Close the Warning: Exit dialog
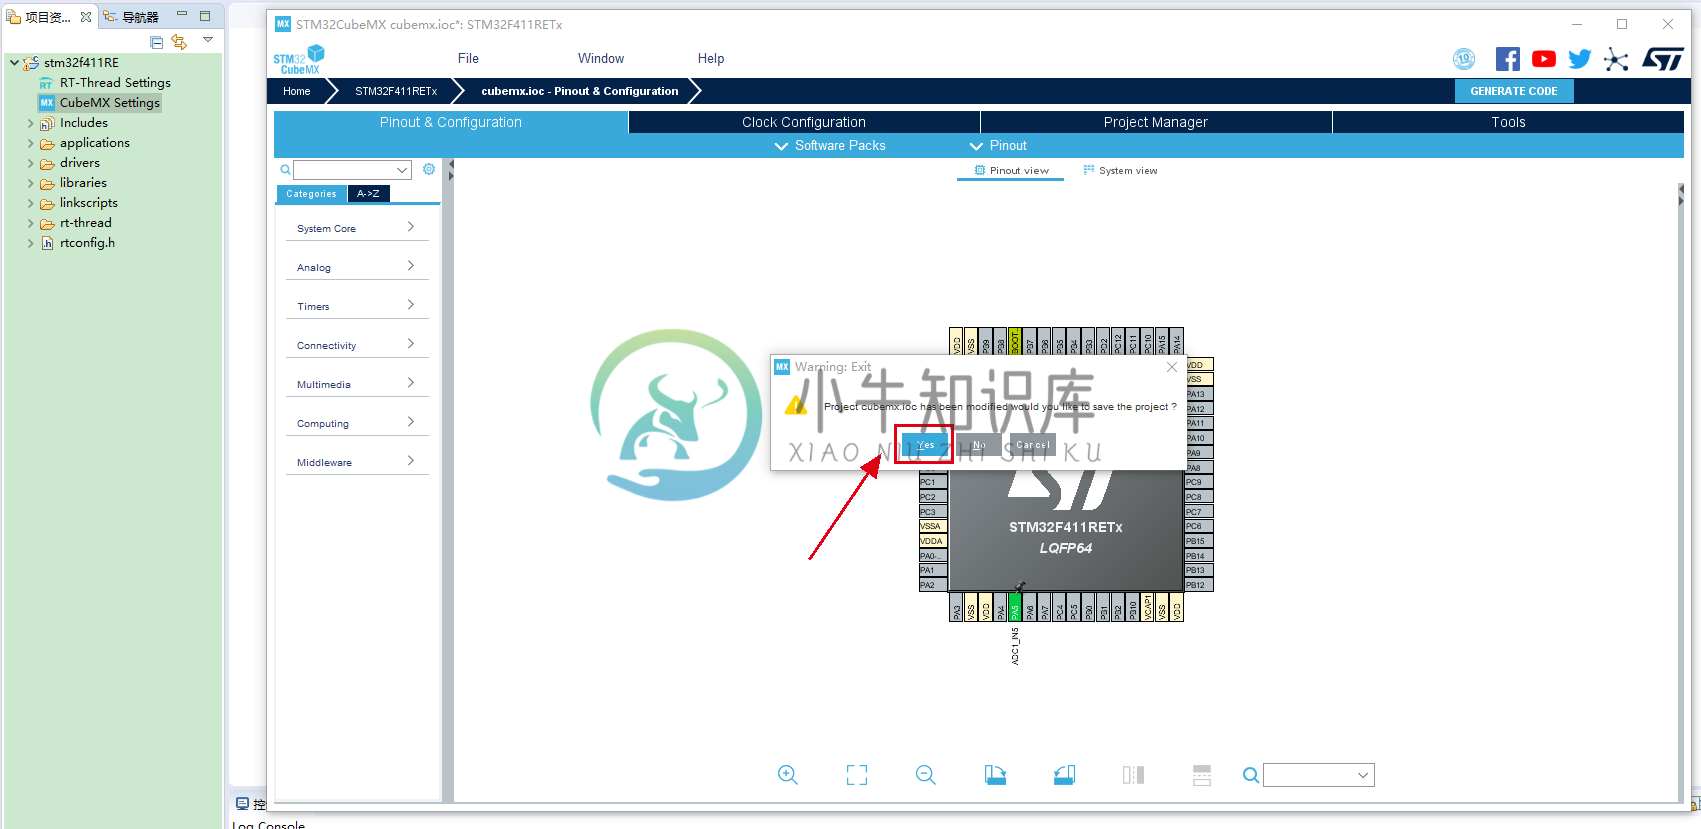Screen dimensions: 1701x829 tap(1172, 367)
